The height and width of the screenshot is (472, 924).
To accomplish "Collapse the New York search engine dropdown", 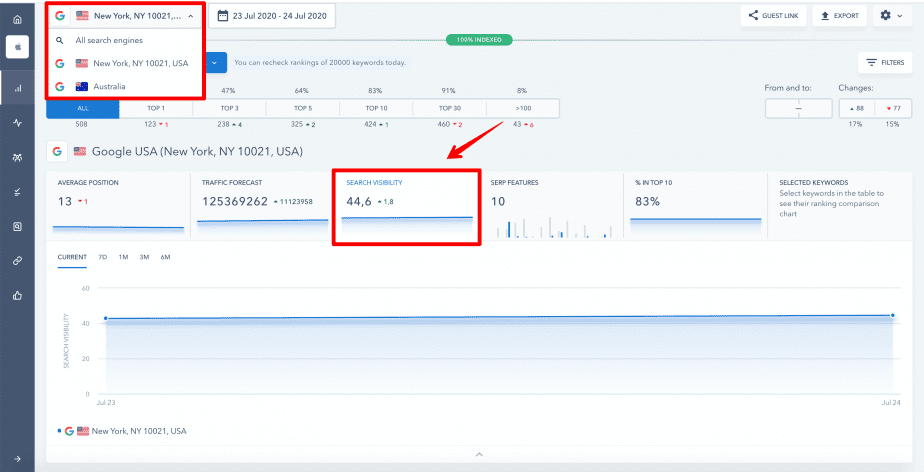I will tap(191, 16).
